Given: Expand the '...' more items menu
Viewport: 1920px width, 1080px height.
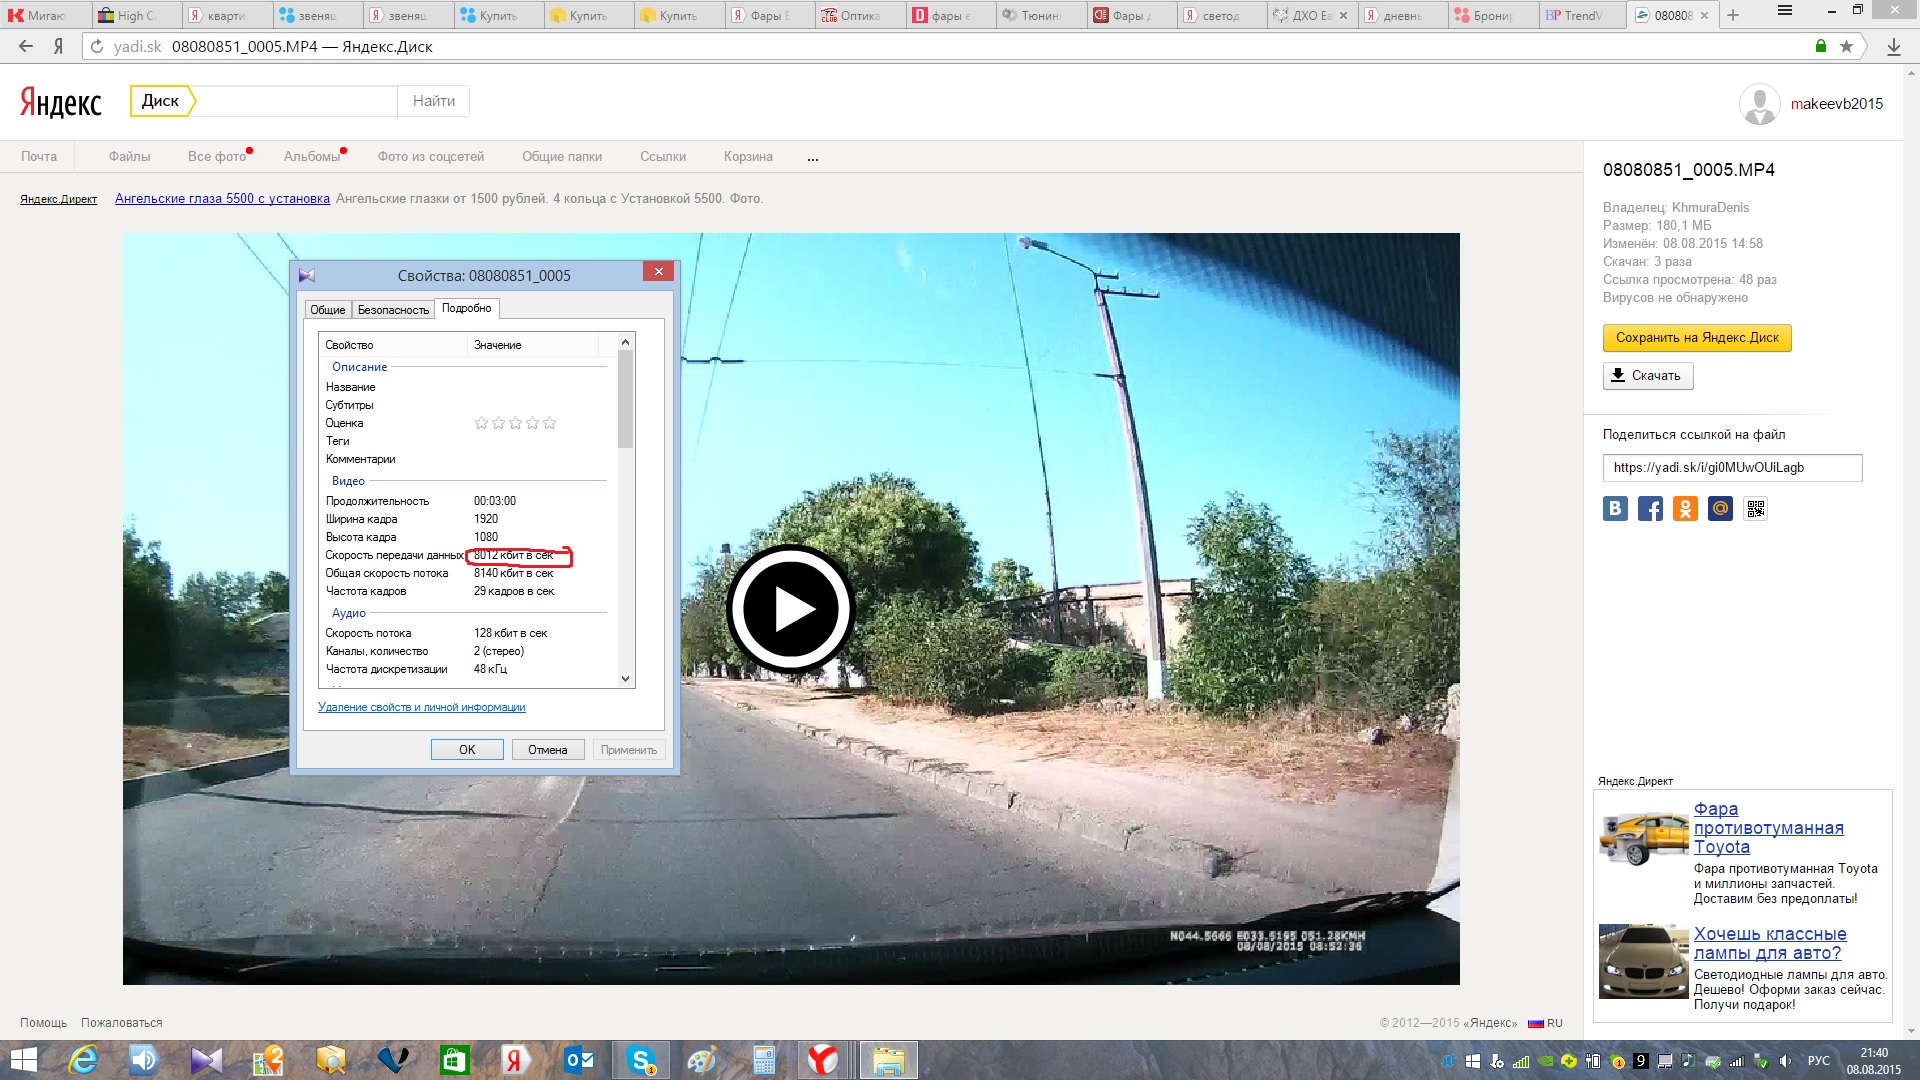Looking at the screenshot, I should (x=813, y=157).
